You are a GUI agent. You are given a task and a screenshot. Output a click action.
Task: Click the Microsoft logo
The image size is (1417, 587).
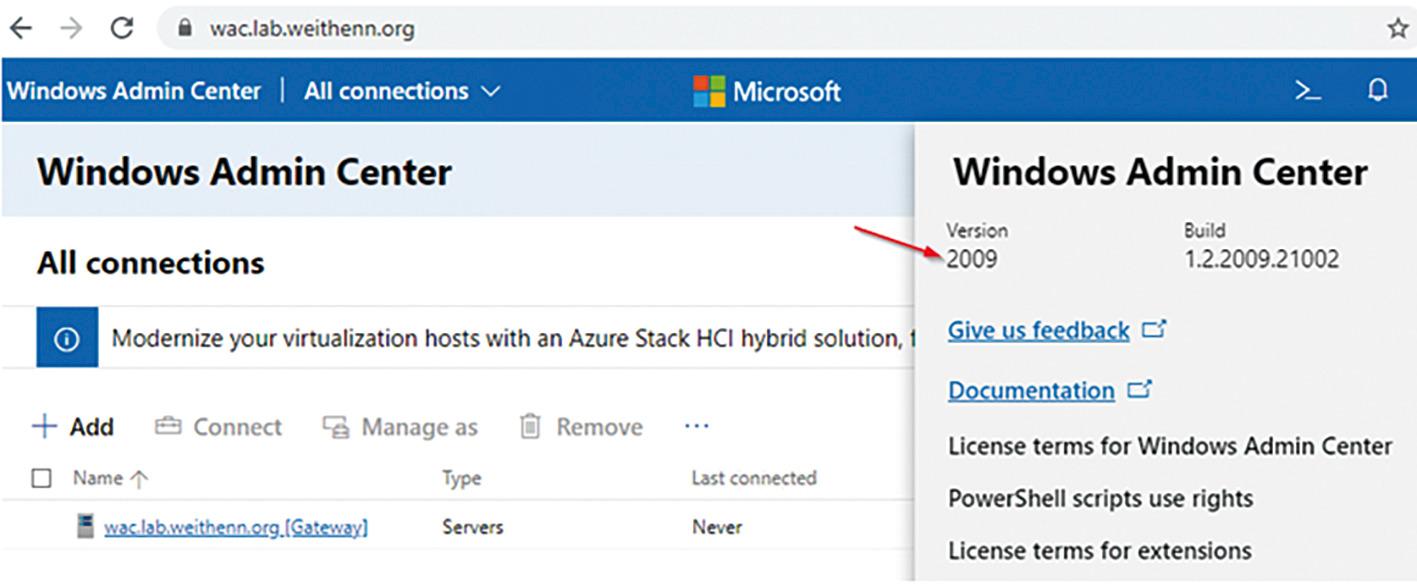pyautogui.click(x=767, y=92)
